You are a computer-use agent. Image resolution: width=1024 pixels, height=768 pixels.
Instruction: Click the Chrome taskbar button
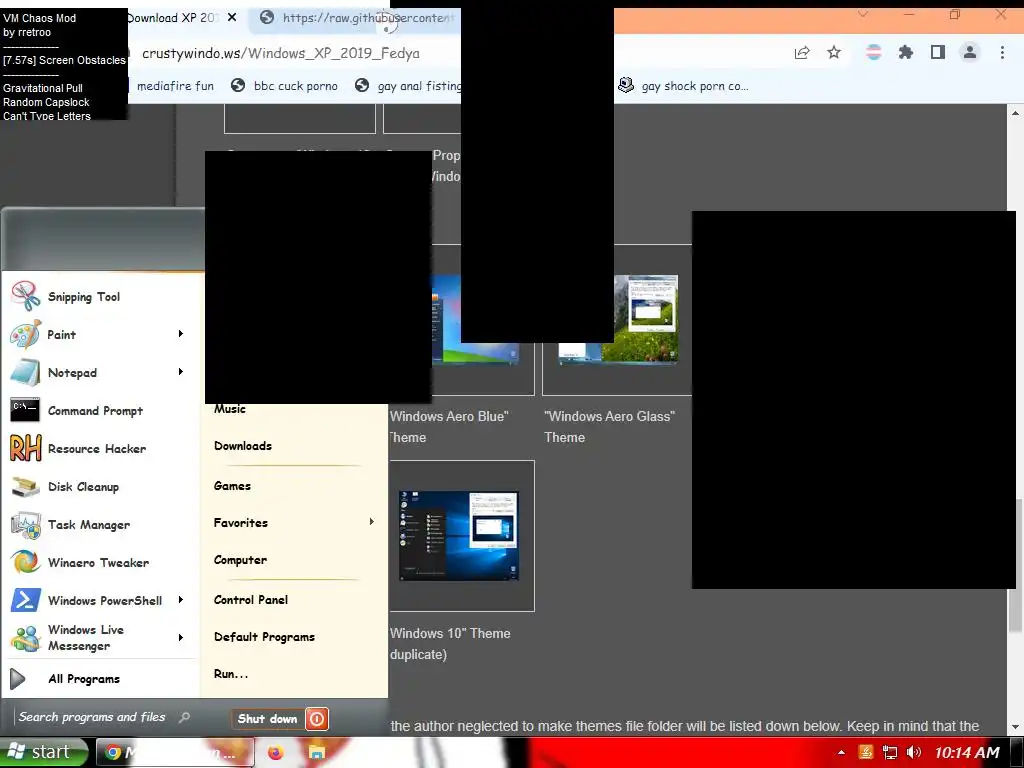click(175, 753)
